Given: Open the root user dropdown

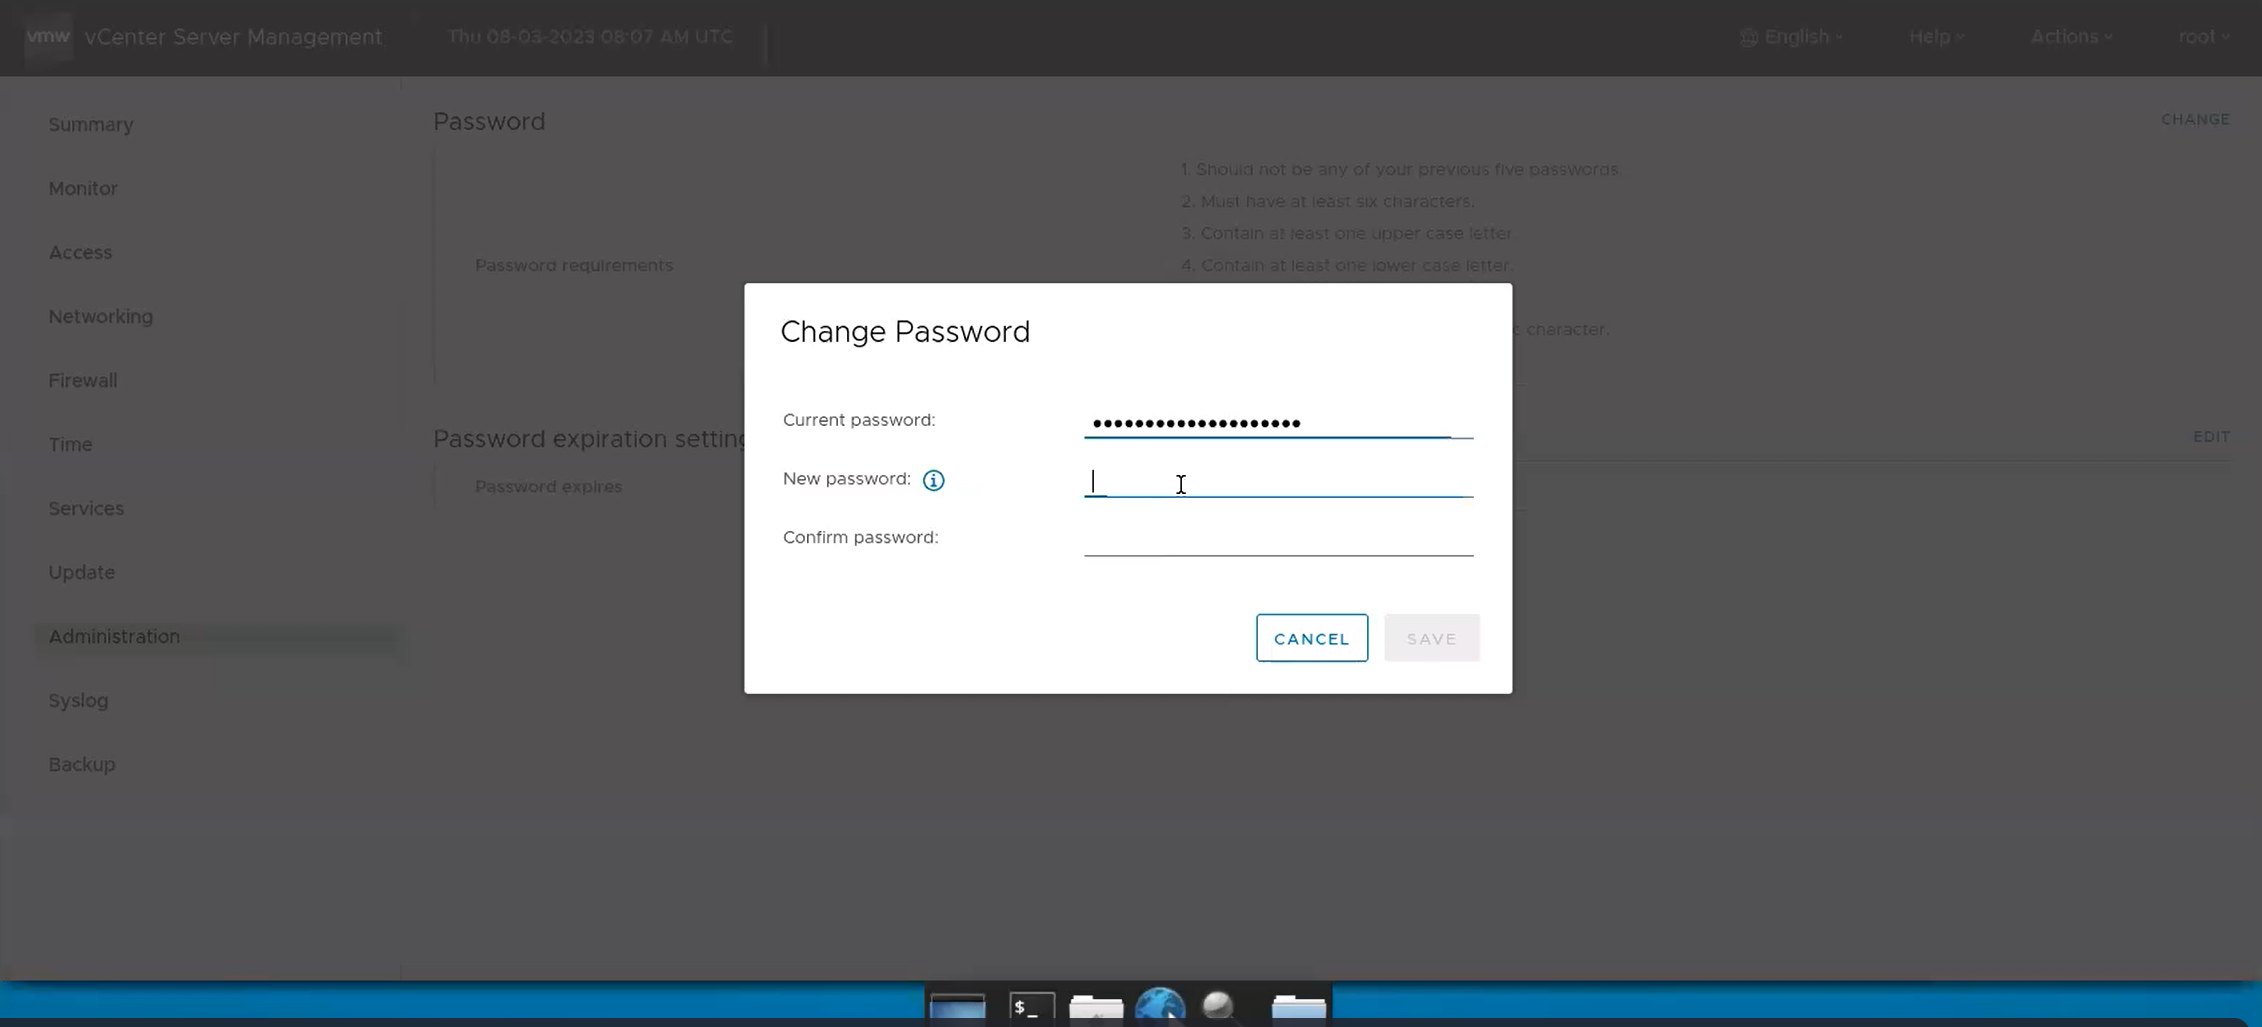Looking at the screenshot, I should click(x=2204, y=36).
